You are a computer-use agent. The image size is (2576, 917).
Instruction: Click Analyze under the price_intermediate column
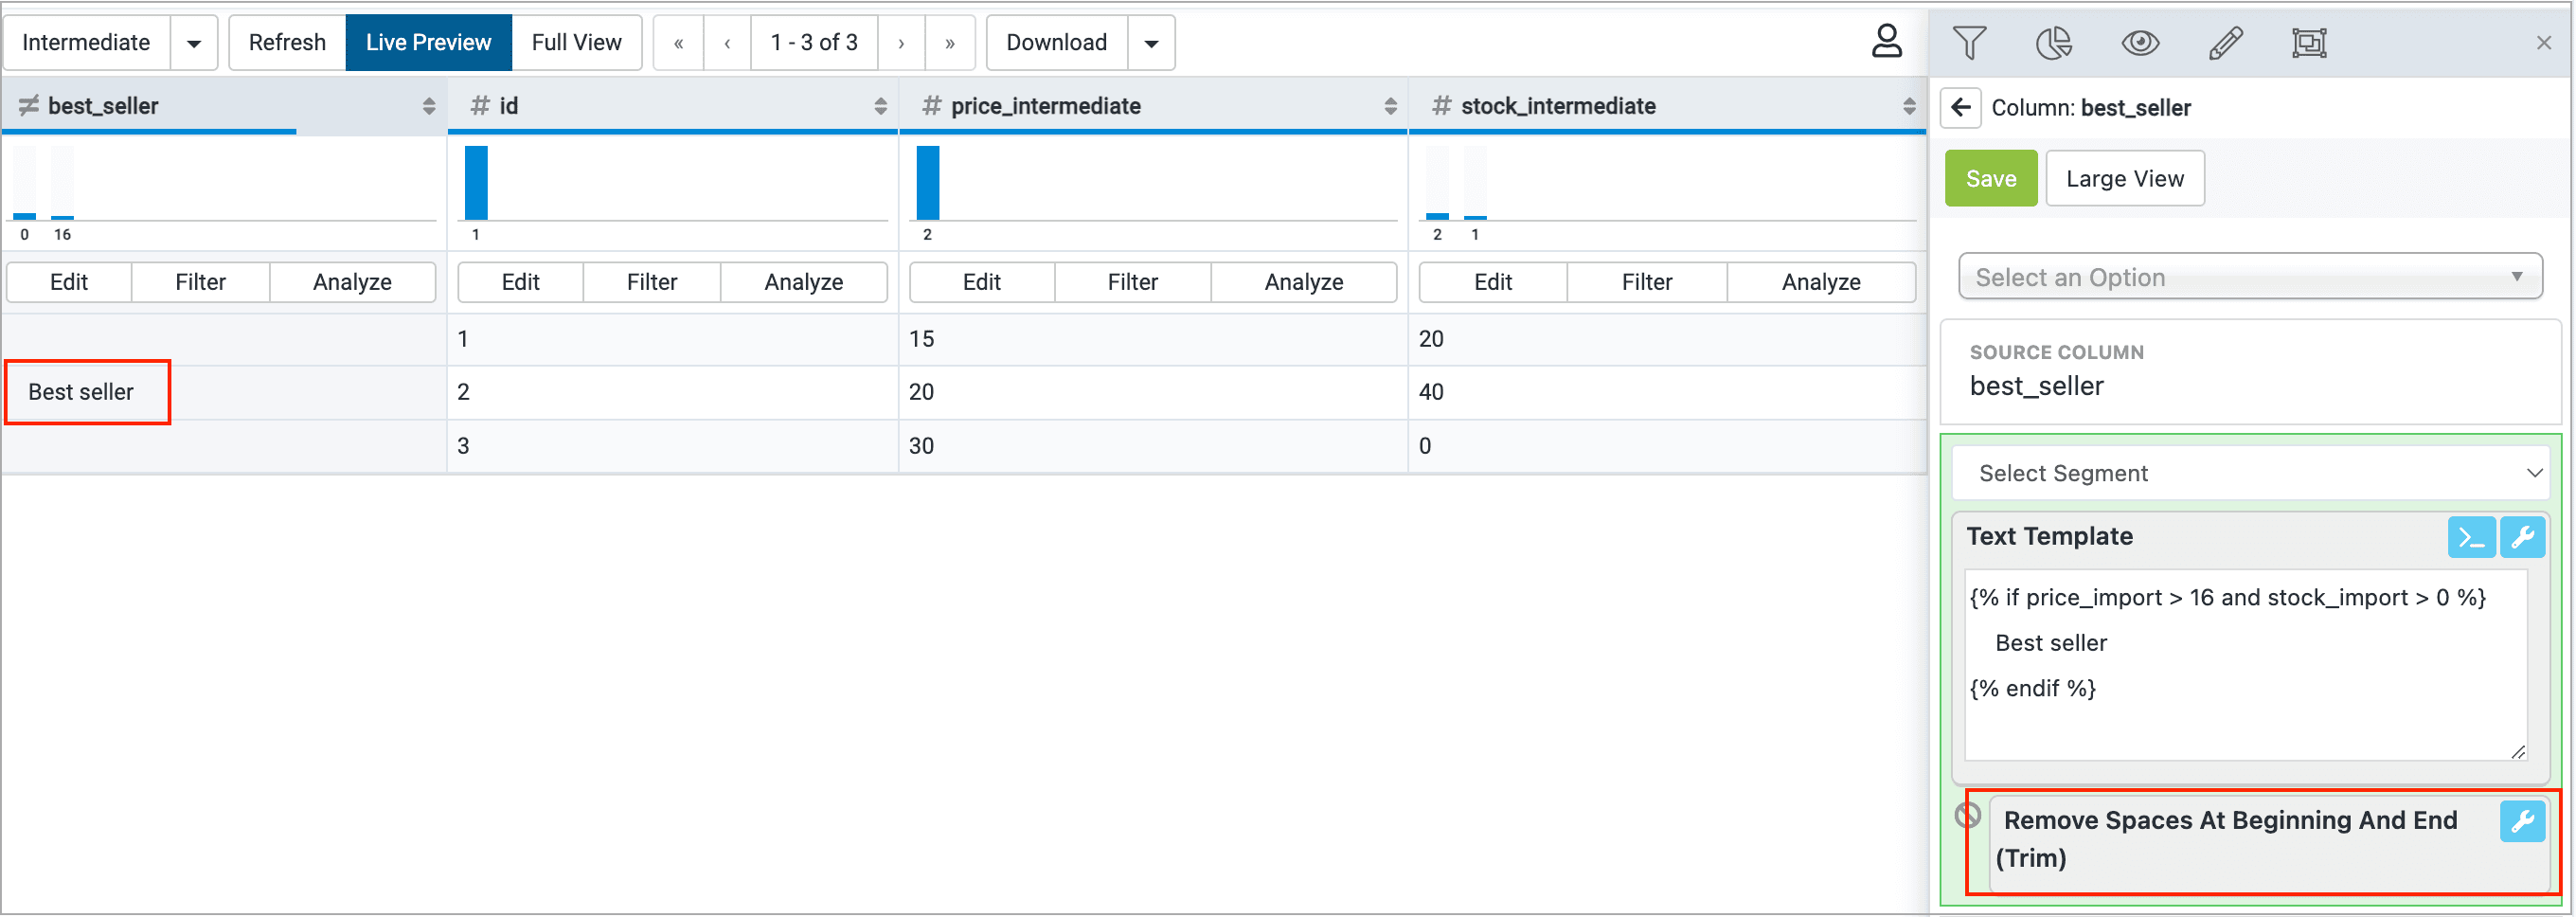1303,283
